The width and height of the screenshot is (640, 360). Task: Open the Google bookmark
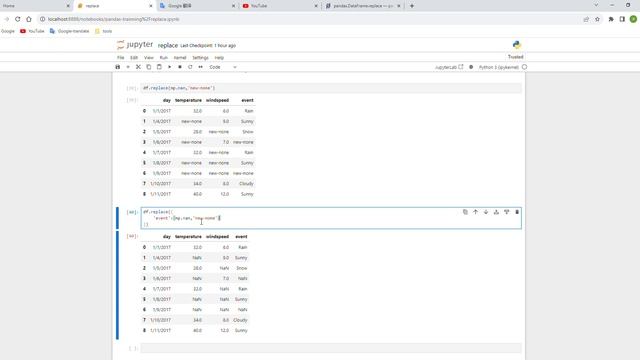(8, 31)
